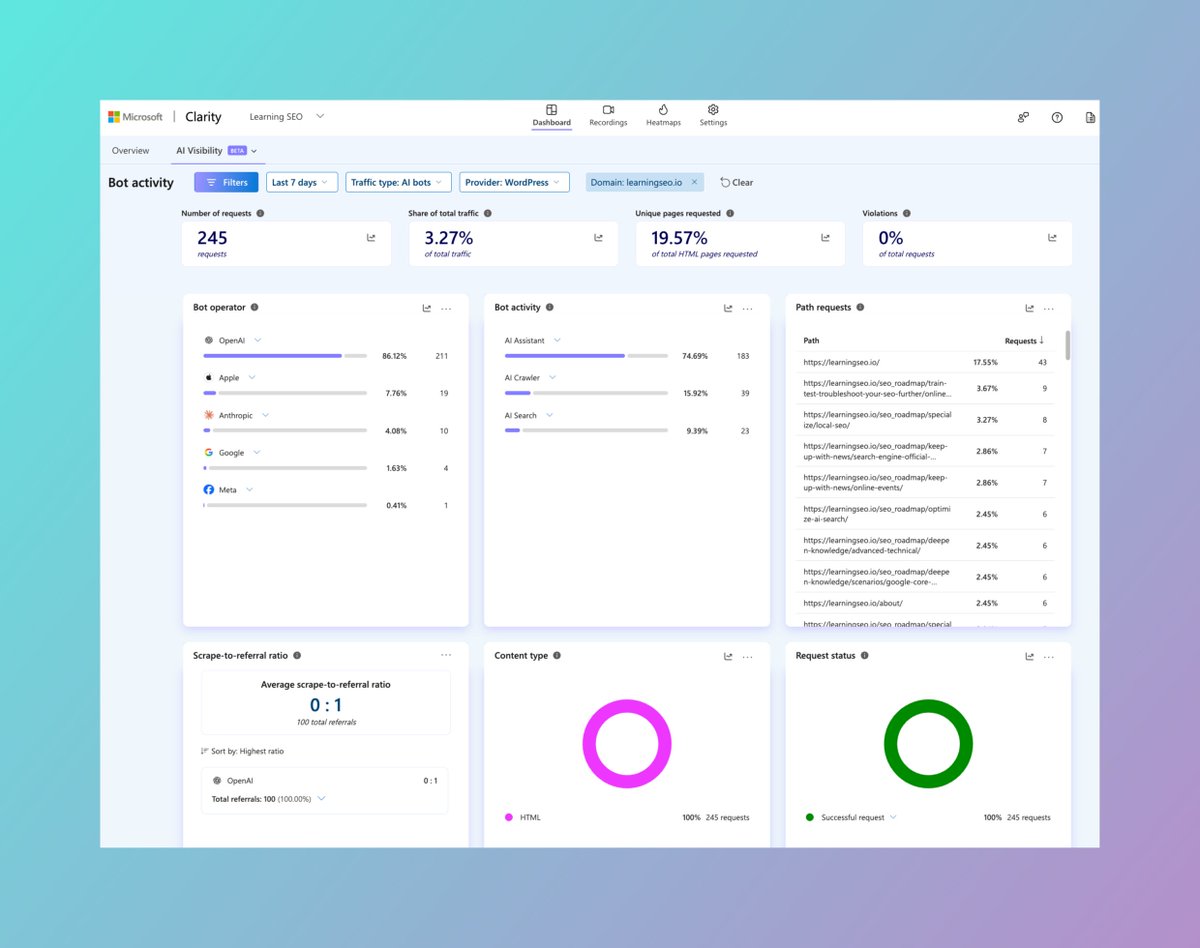Click the https://learningseo.io/about/ path row
The image size is (1200, 948).
tap(925, 603)
